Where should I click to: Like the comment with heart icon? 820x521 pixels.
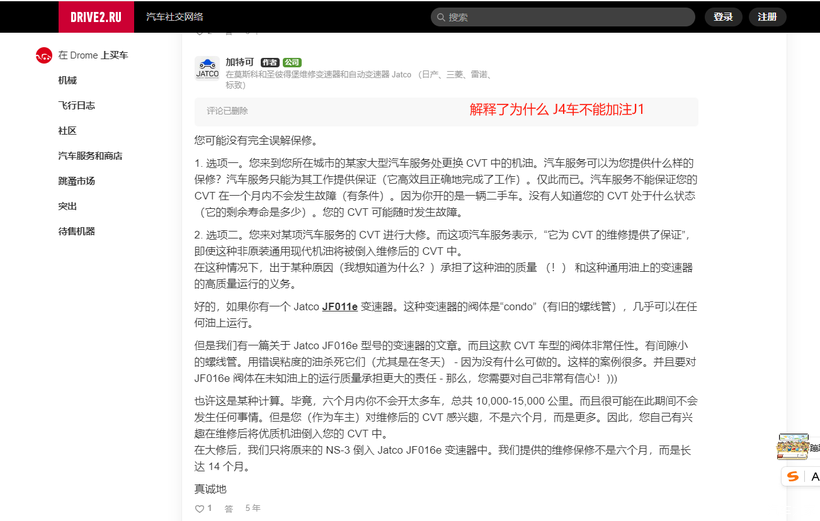tap(199, 508)
